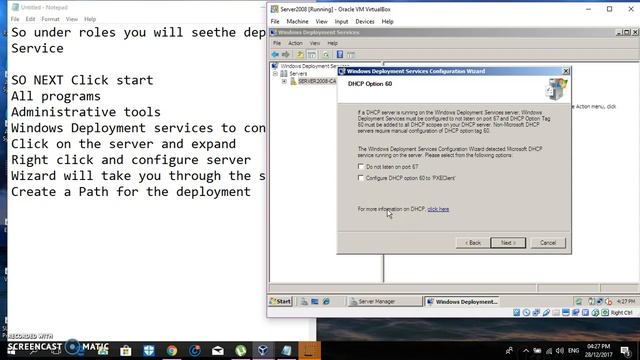Click the Back button in wizard

tap(473, 243)
